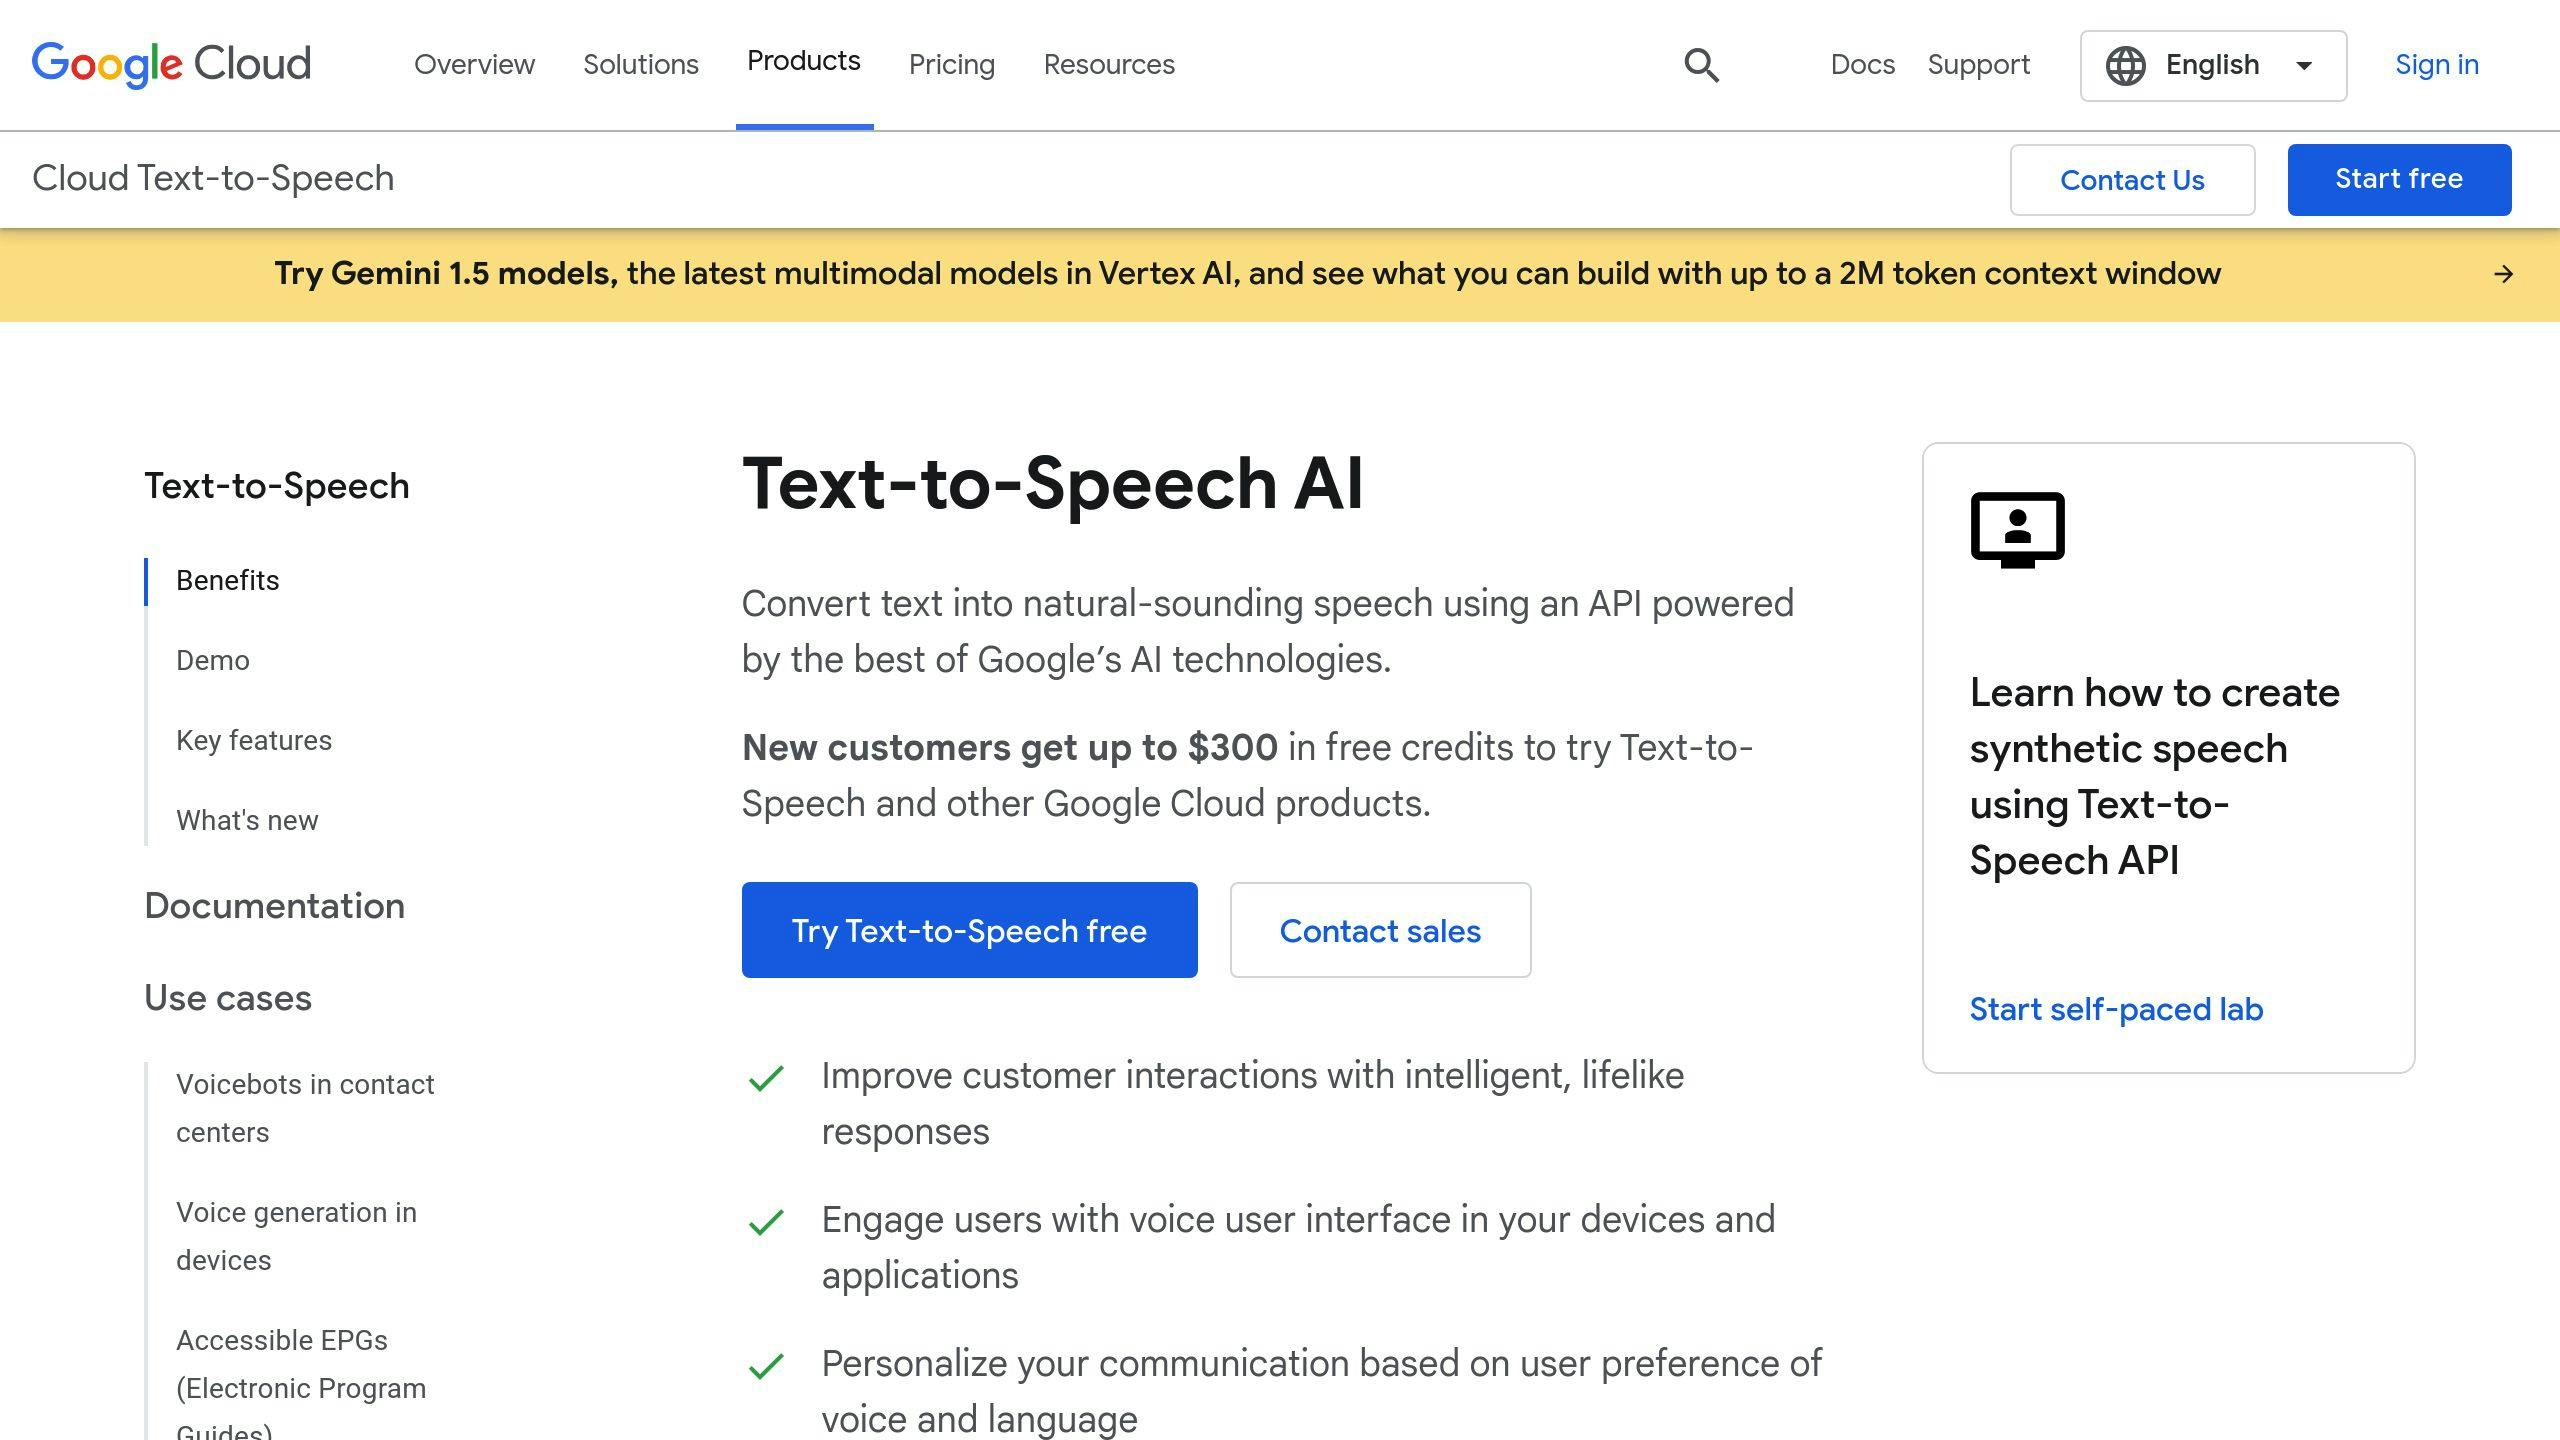
Task: Expand the Documentation section
Action: click(x=274, y=905)
